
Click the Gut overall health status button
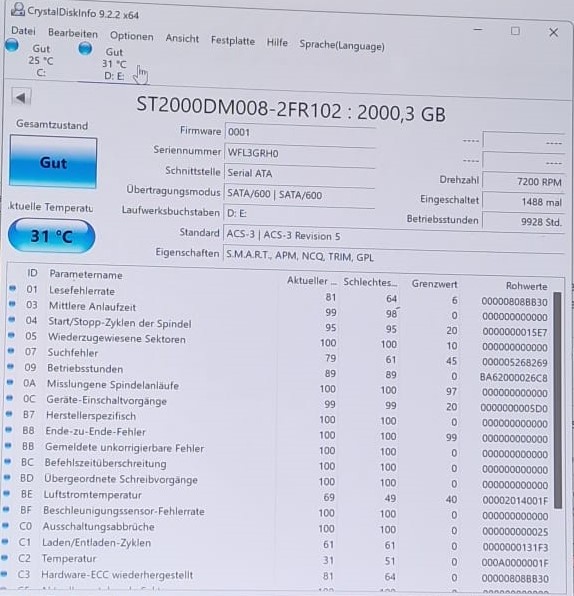53,163
